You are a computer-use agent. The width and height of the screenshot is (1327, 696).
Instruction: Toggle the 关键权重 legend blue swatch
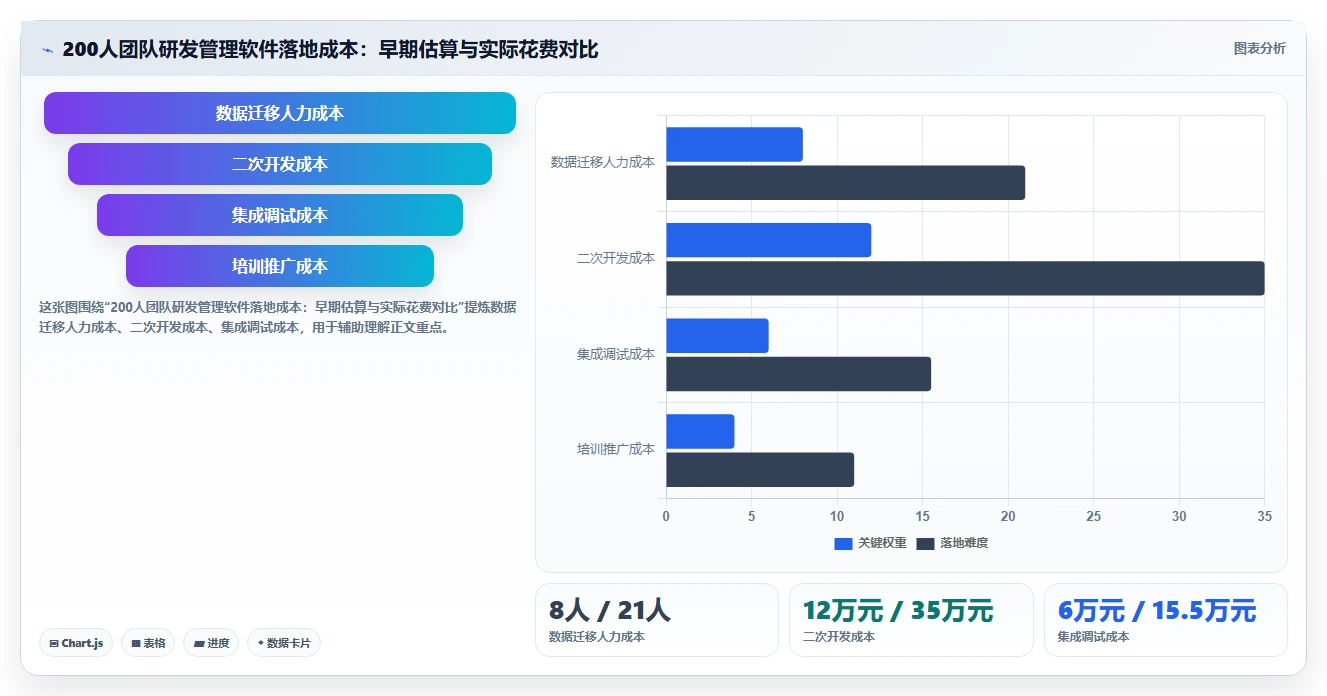(843, 543)
